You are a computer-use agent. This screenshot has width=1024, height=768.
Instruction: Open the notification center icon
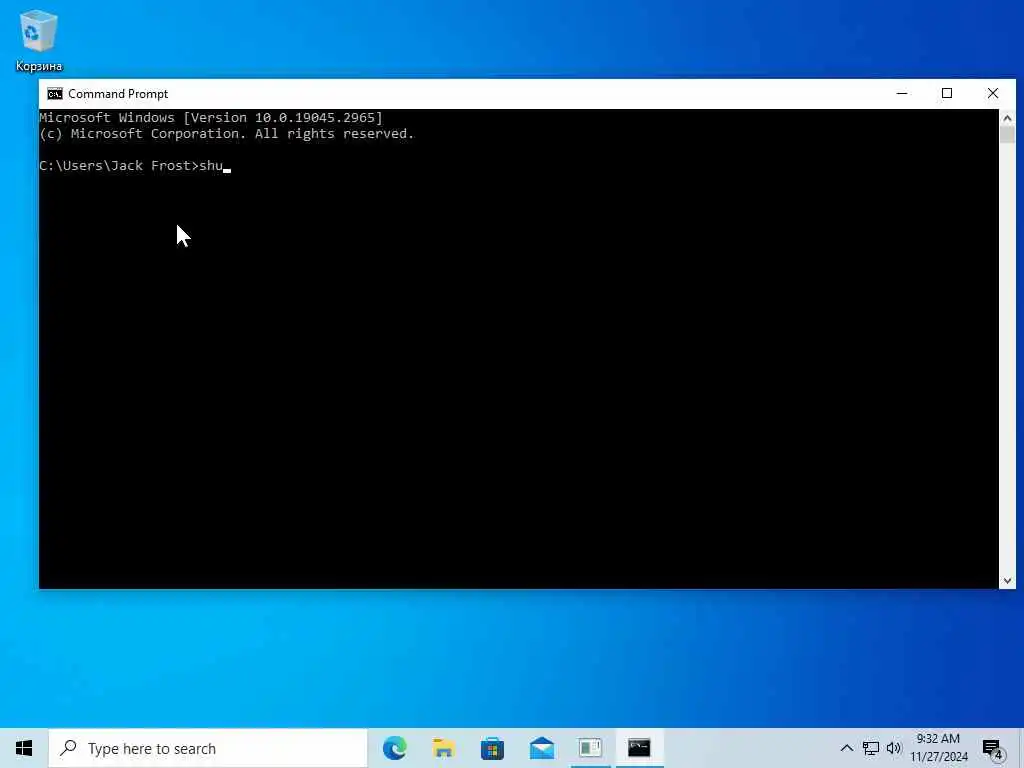[993, 749]
